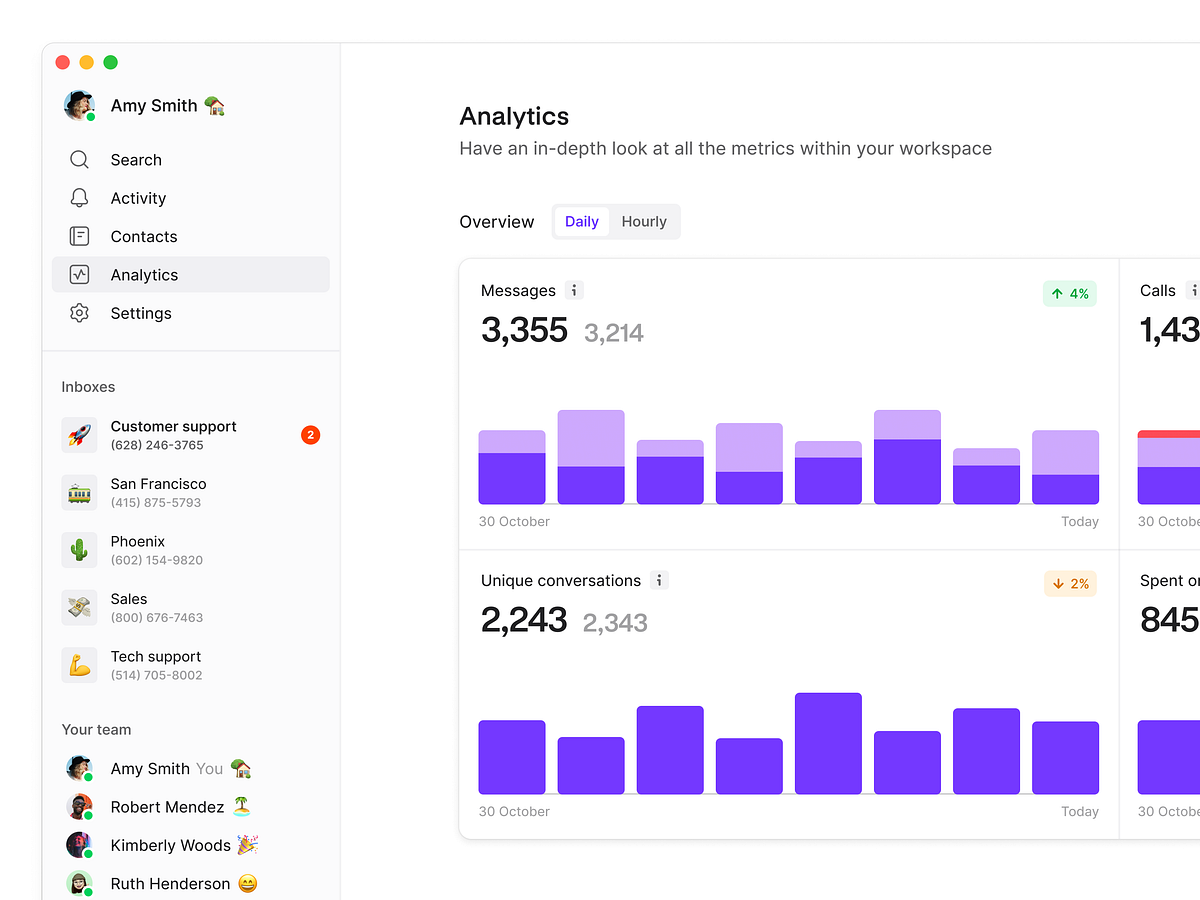Open Contacts via the card icon
This screenshot has height=900, width=1200.
(79, 236)
